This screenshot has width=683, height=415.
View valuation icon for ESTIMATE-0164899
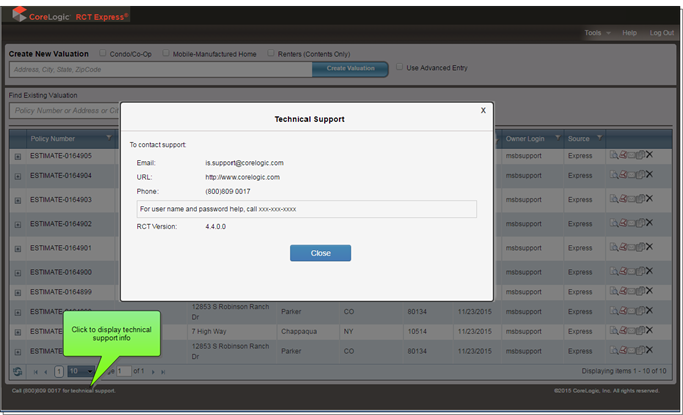[x=613, y=291]
